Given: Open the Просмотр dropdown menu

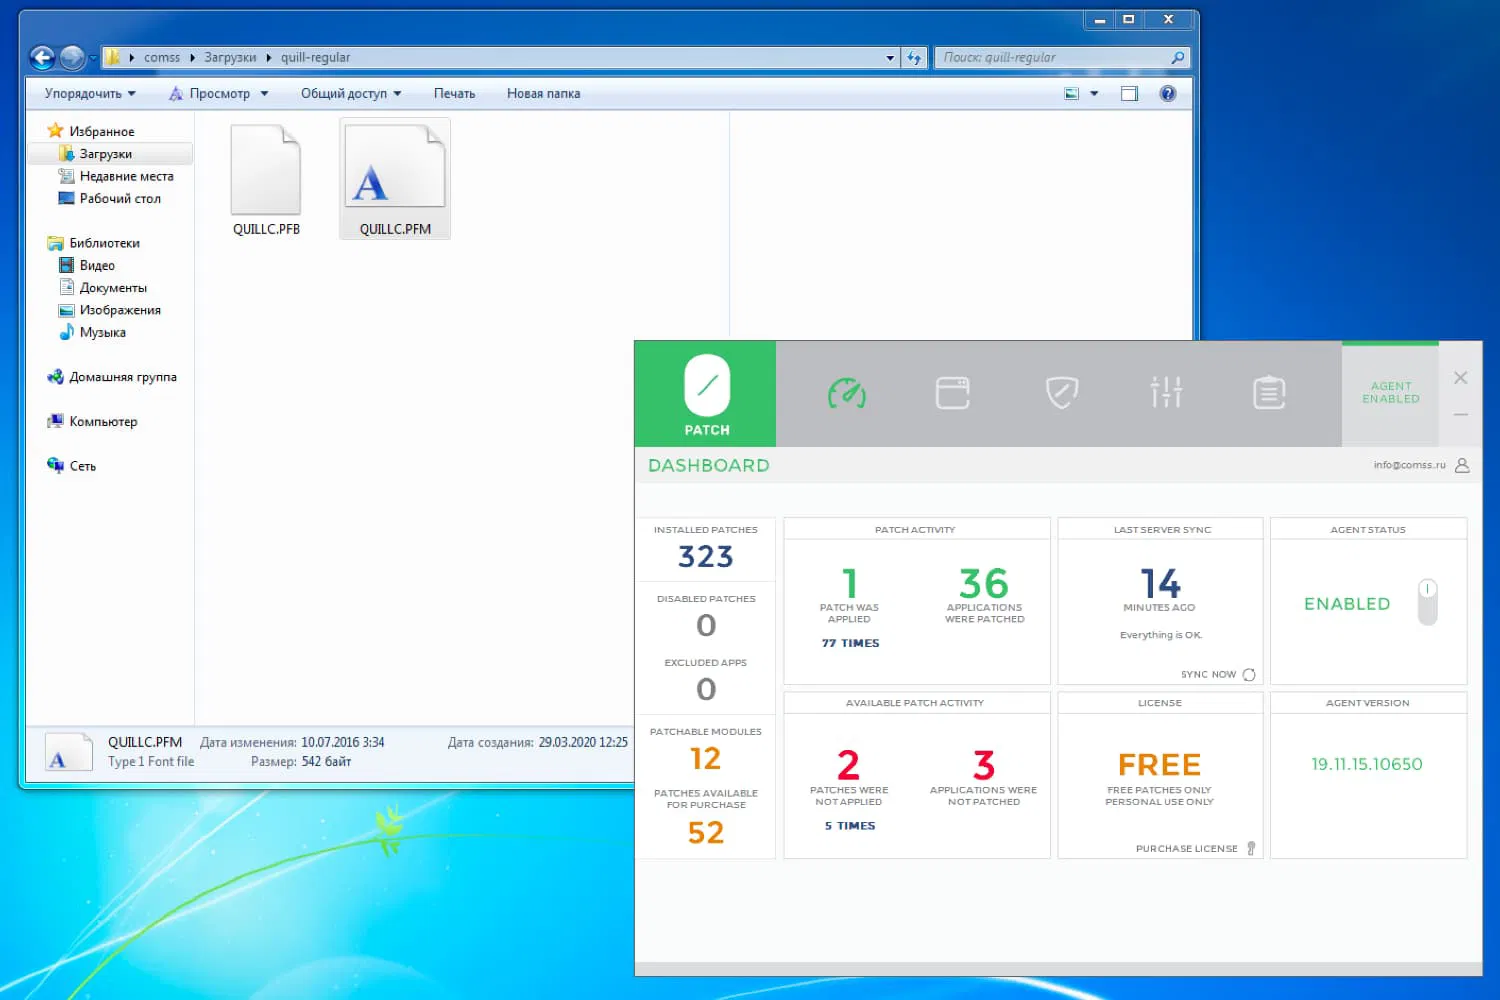Looking at the screenshot, I should click(219, 93).
